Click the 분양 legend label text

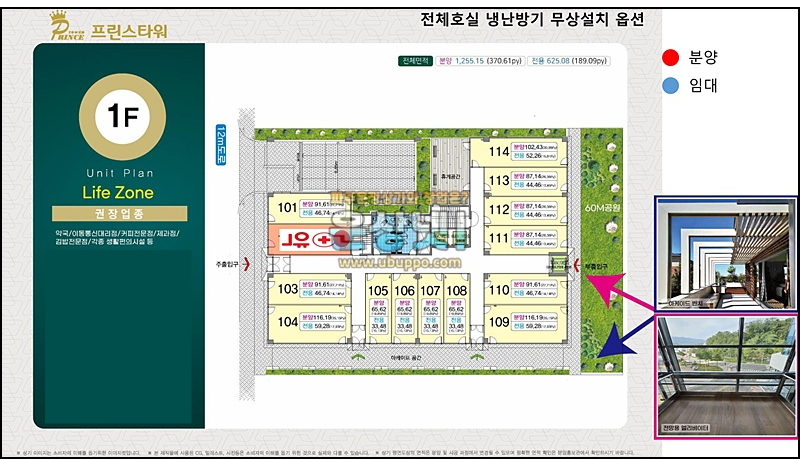703,57
